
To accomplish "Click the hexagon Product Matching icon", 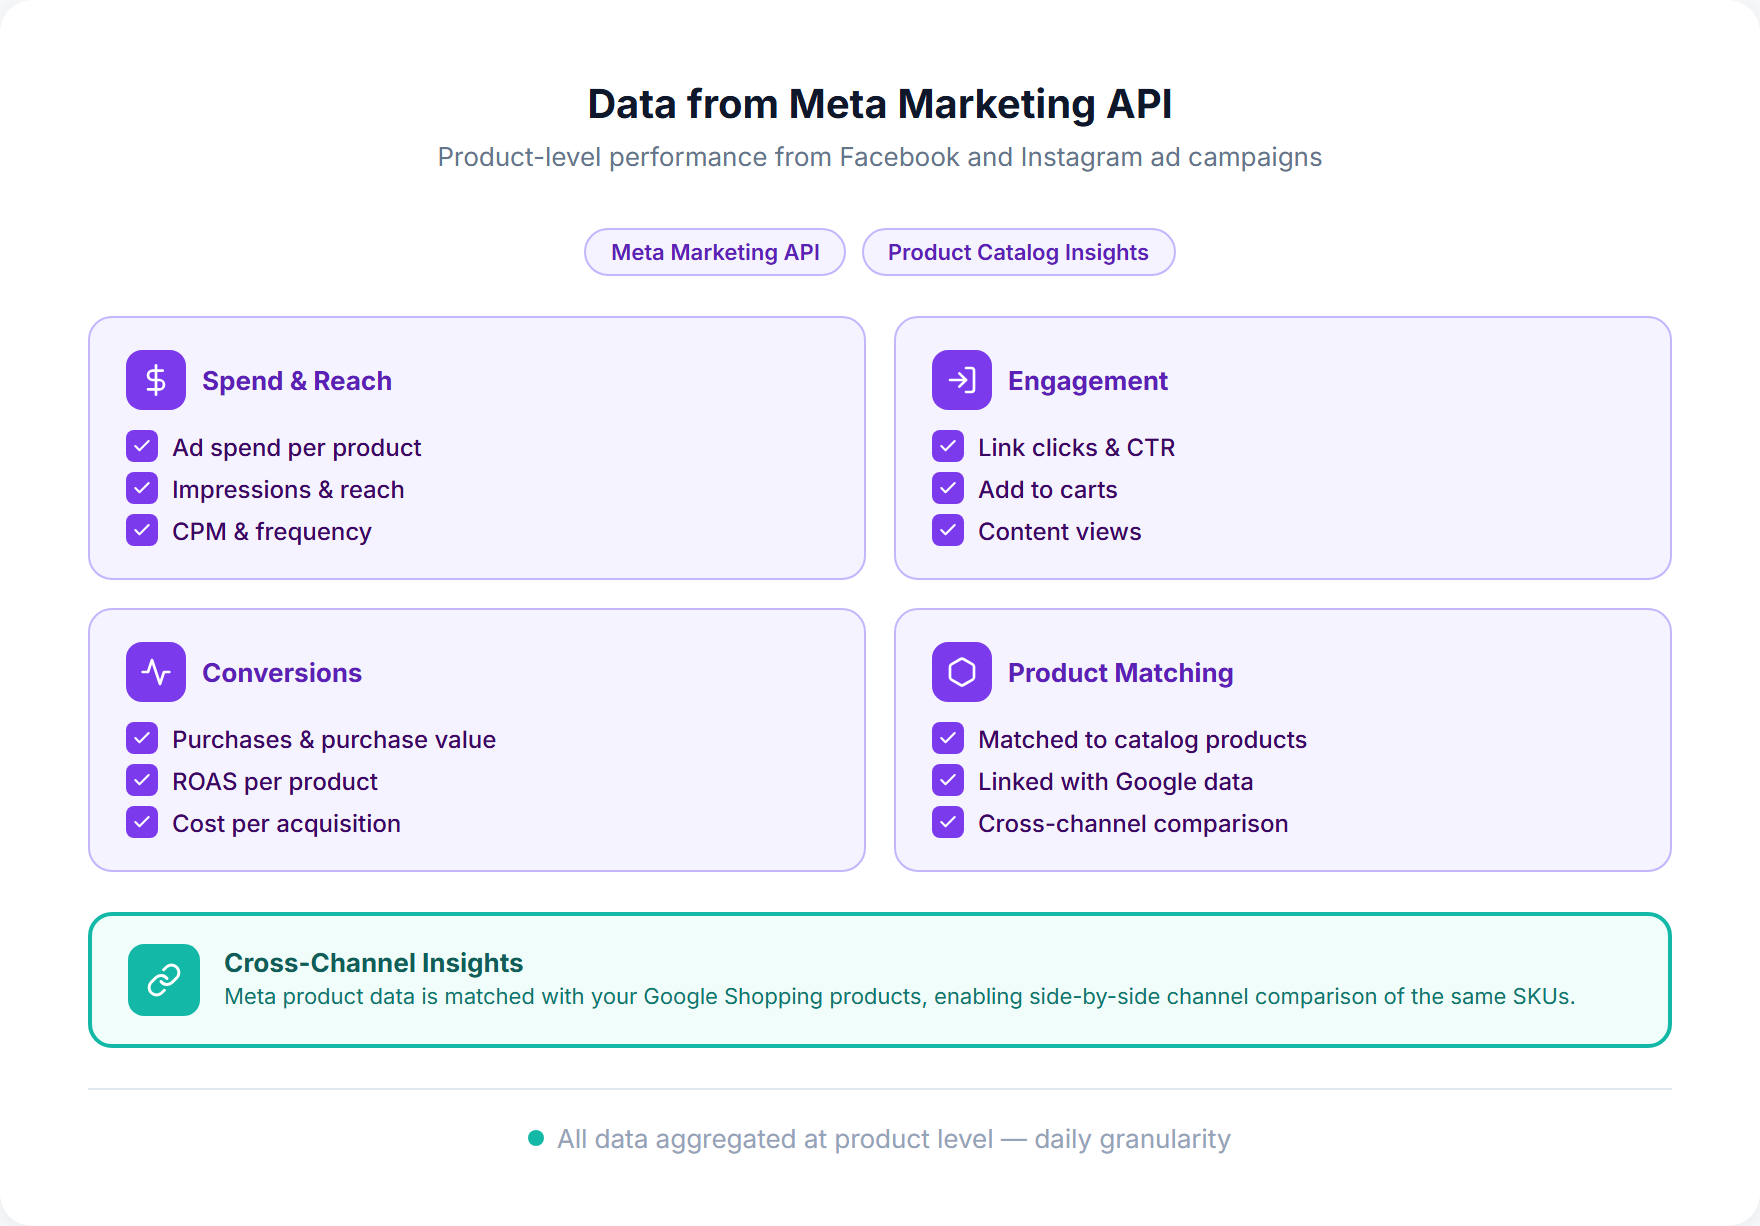I will [960, 672].
